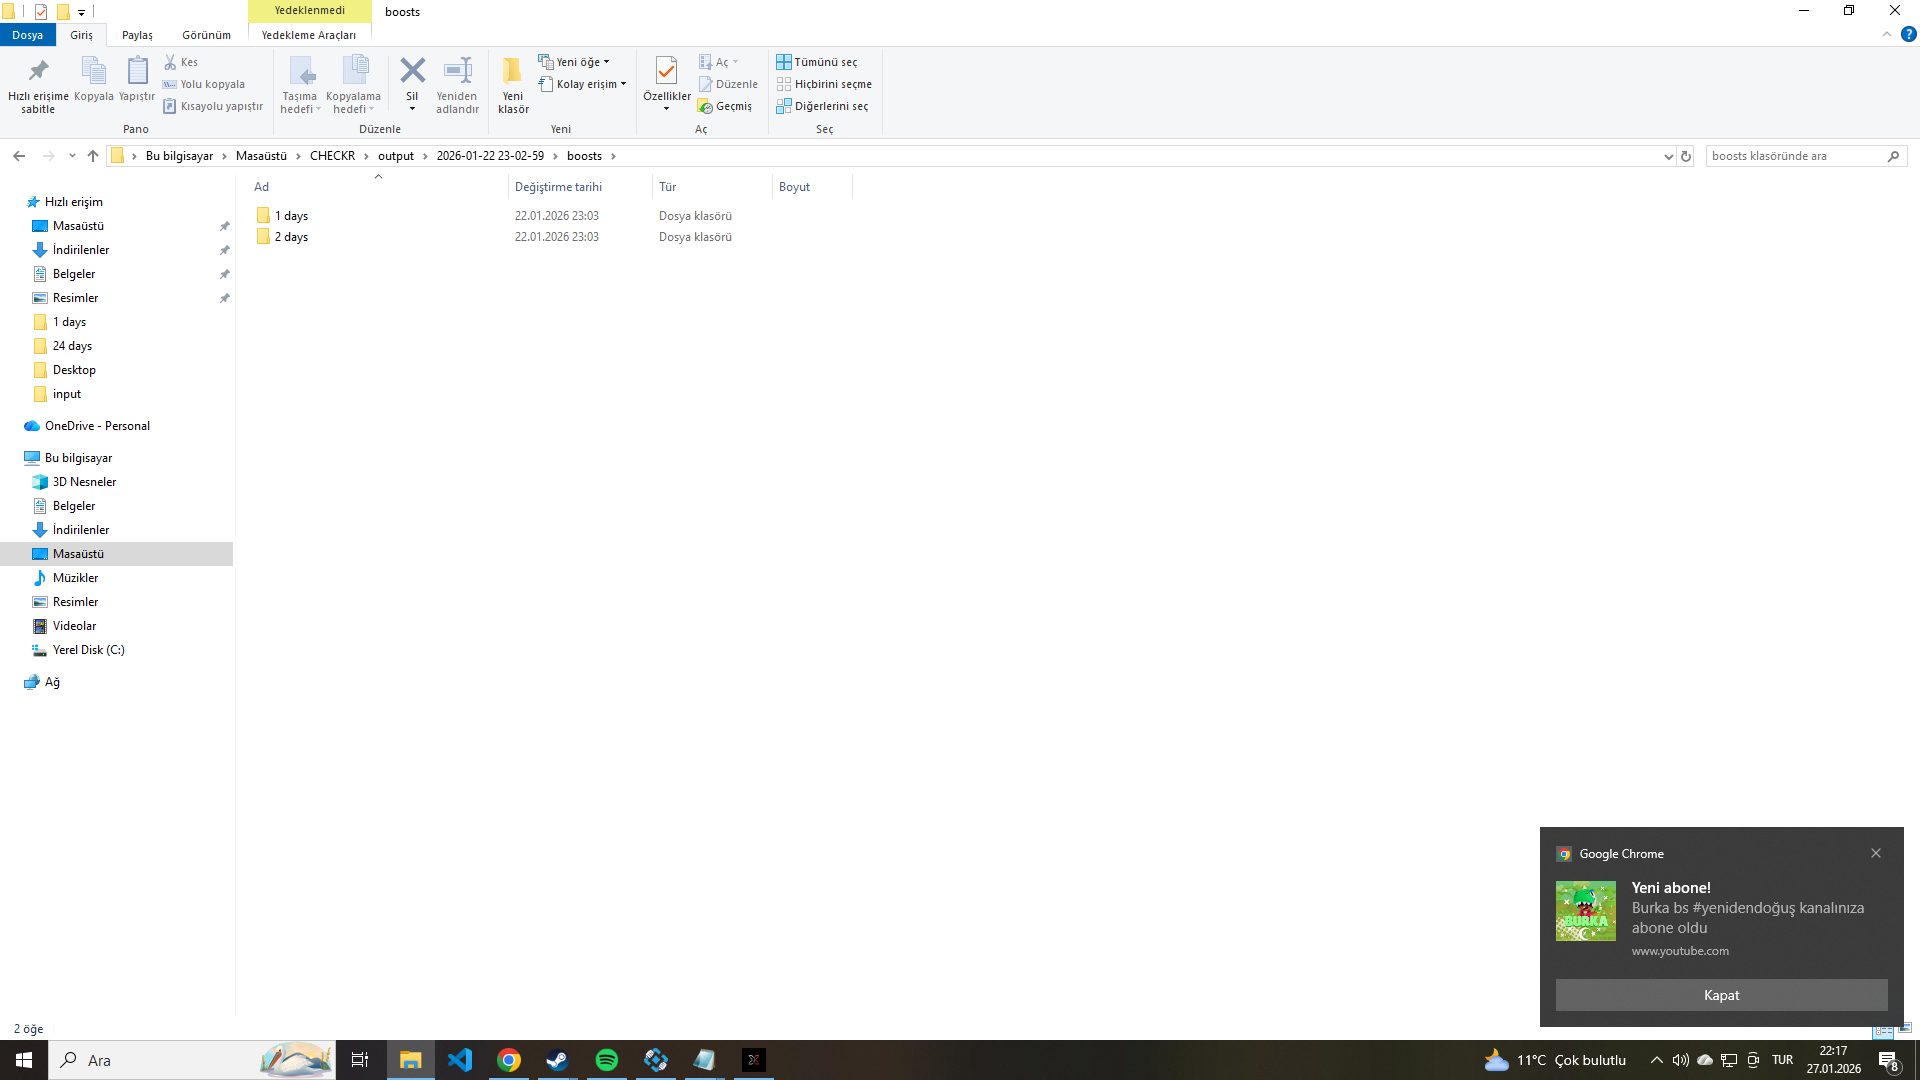Open recent locations dropdown arrow
1920x1080 pixels.
click(72, 156)
